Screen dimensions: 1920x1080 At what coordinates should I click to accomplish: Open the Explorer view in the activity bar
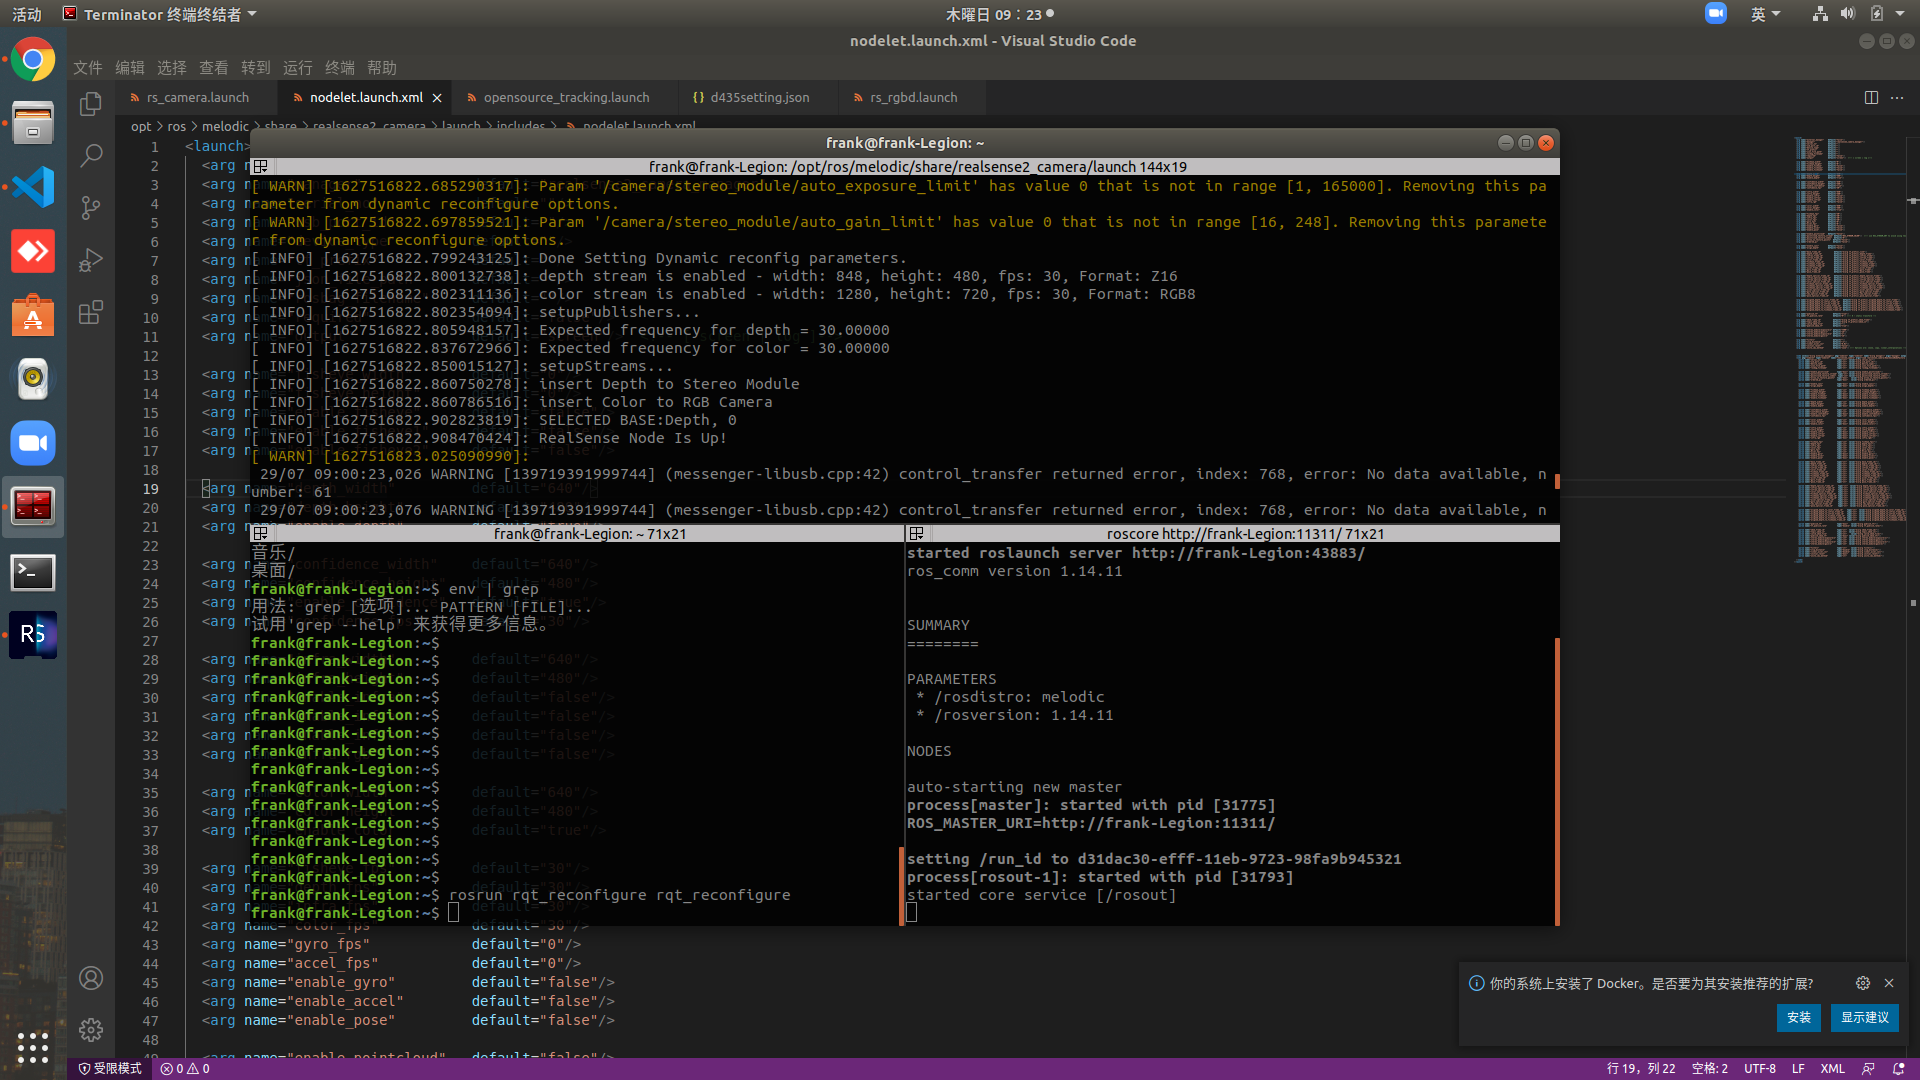click(x=91, y=104)
